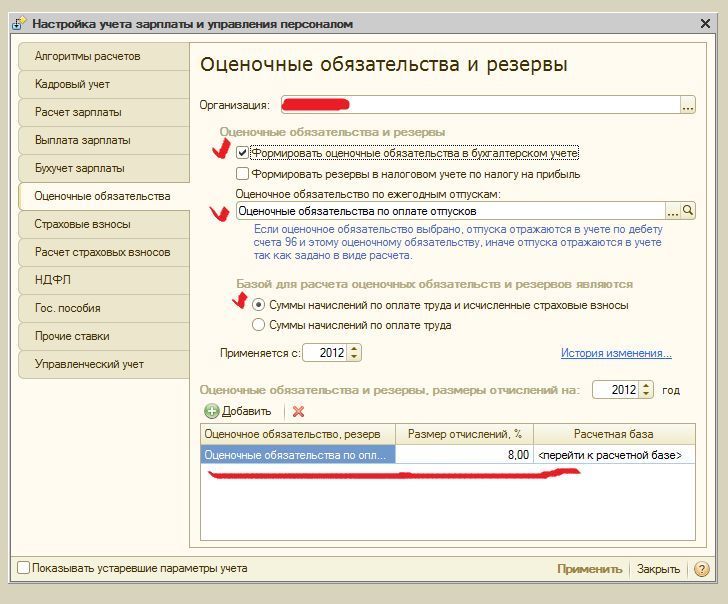
Task: Check Показывать устаревшие параметры учета
Action: point(24,569)
